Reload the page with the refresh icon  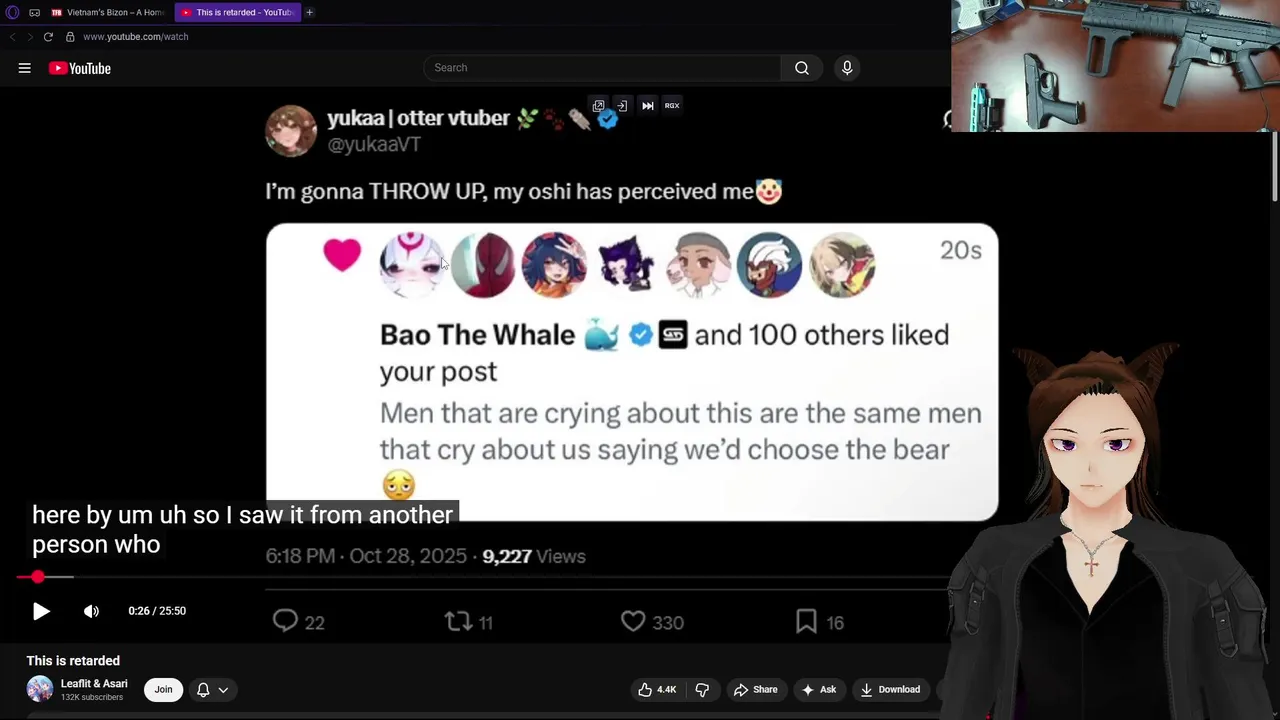[x=48, y=37]
